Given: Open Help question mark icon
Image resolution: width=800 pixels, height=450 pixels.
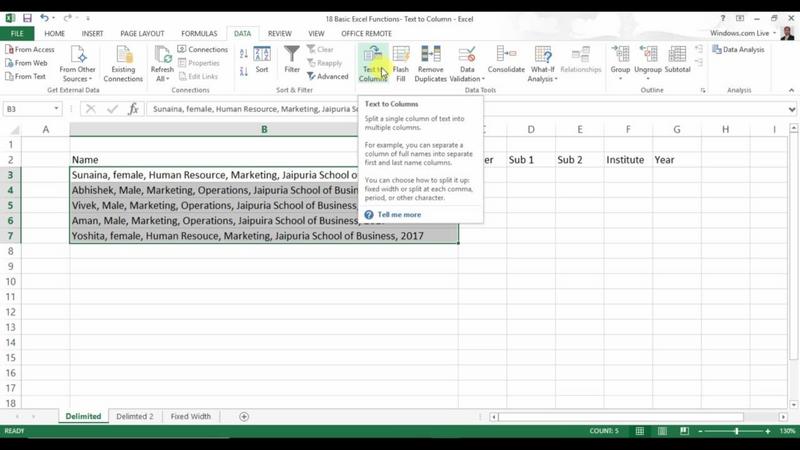Looking at the screenshot, I should (722, 18).
